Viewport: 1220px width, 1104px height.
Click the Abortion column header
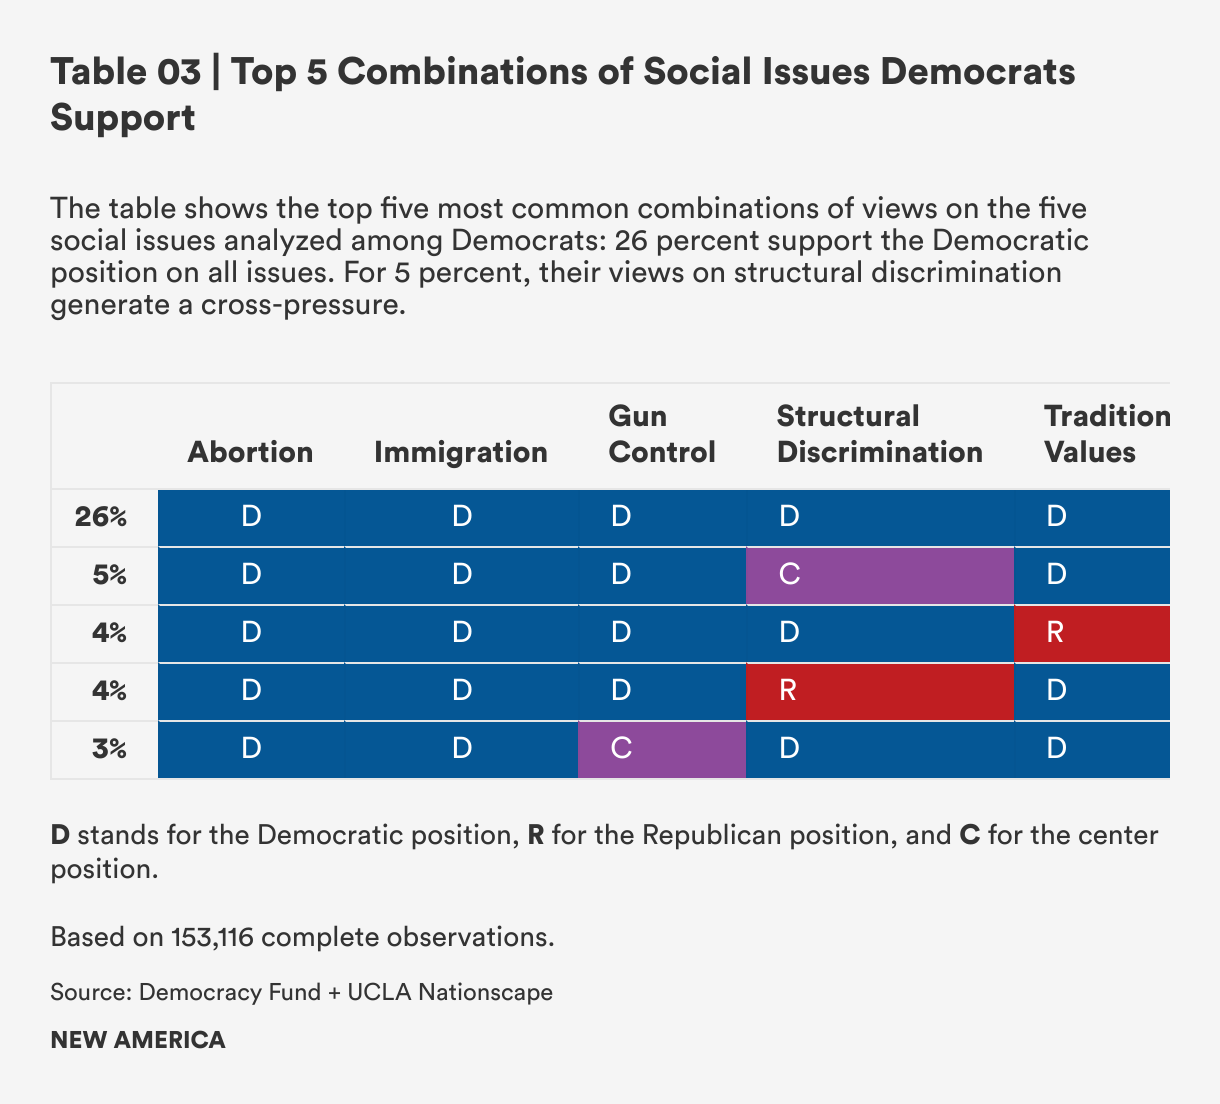tap(250, 452)
